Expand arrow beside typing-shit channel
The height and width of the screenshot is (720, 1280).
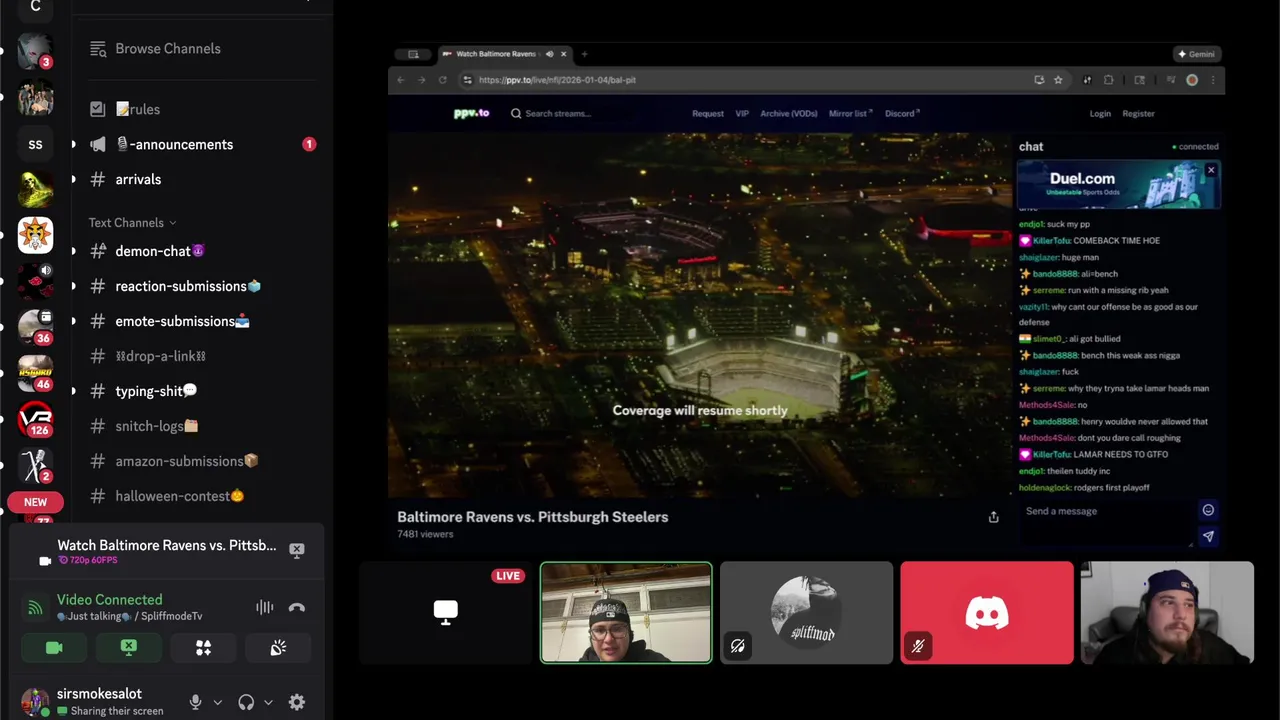tap(73, 391)
